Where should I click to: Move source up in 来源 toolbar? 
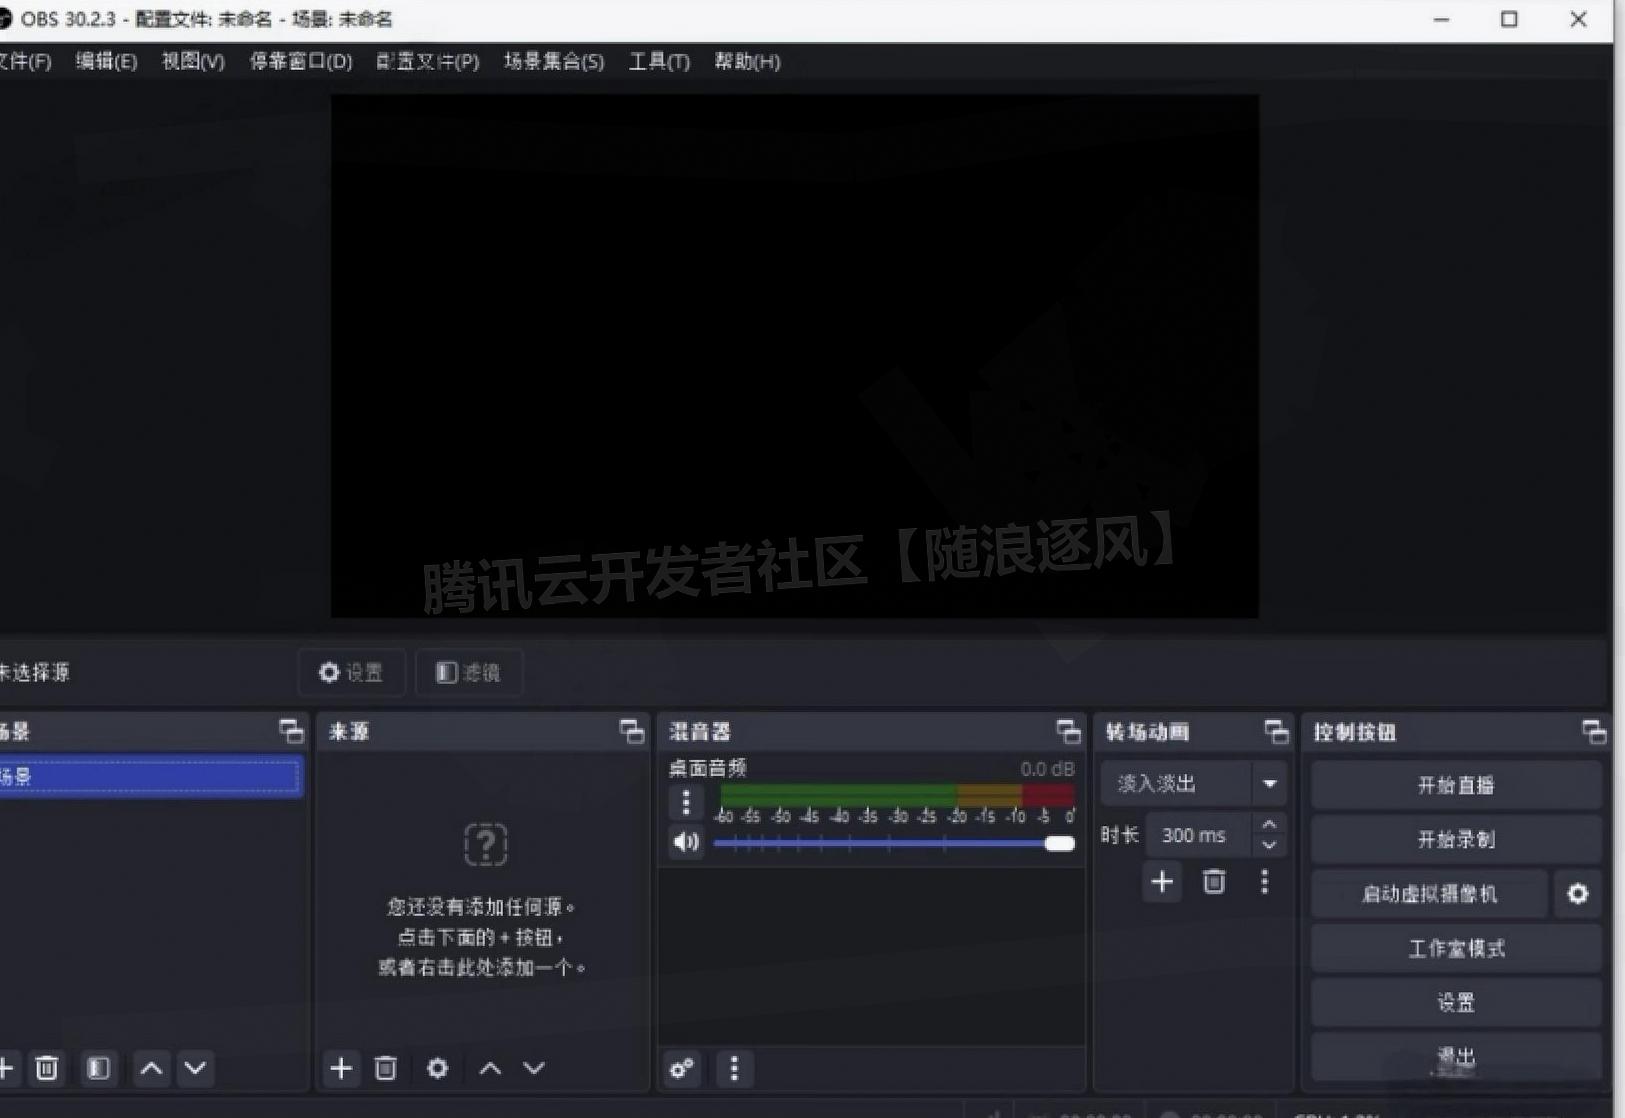pyautogui.click(x=490, y=1068)
